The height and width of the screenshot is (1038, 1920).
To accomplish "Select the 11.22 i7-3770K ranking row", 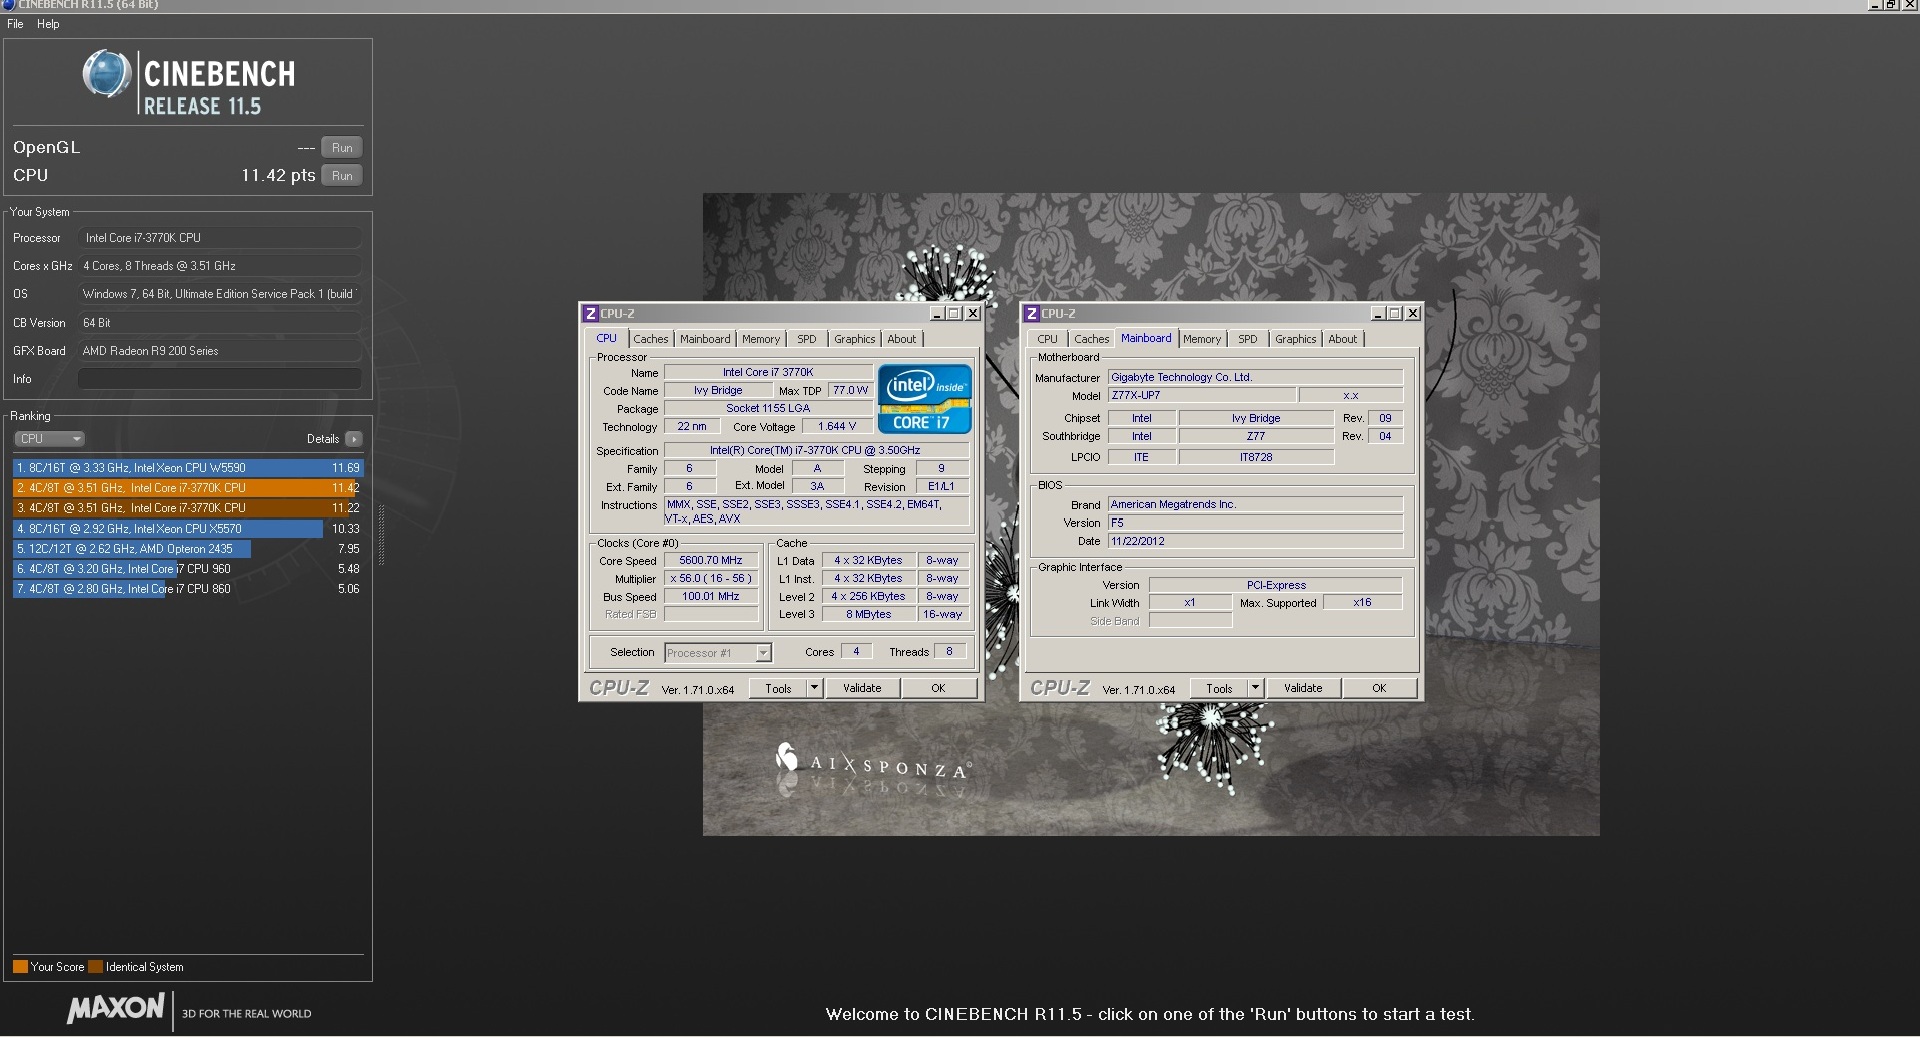I will coord(188,508).
